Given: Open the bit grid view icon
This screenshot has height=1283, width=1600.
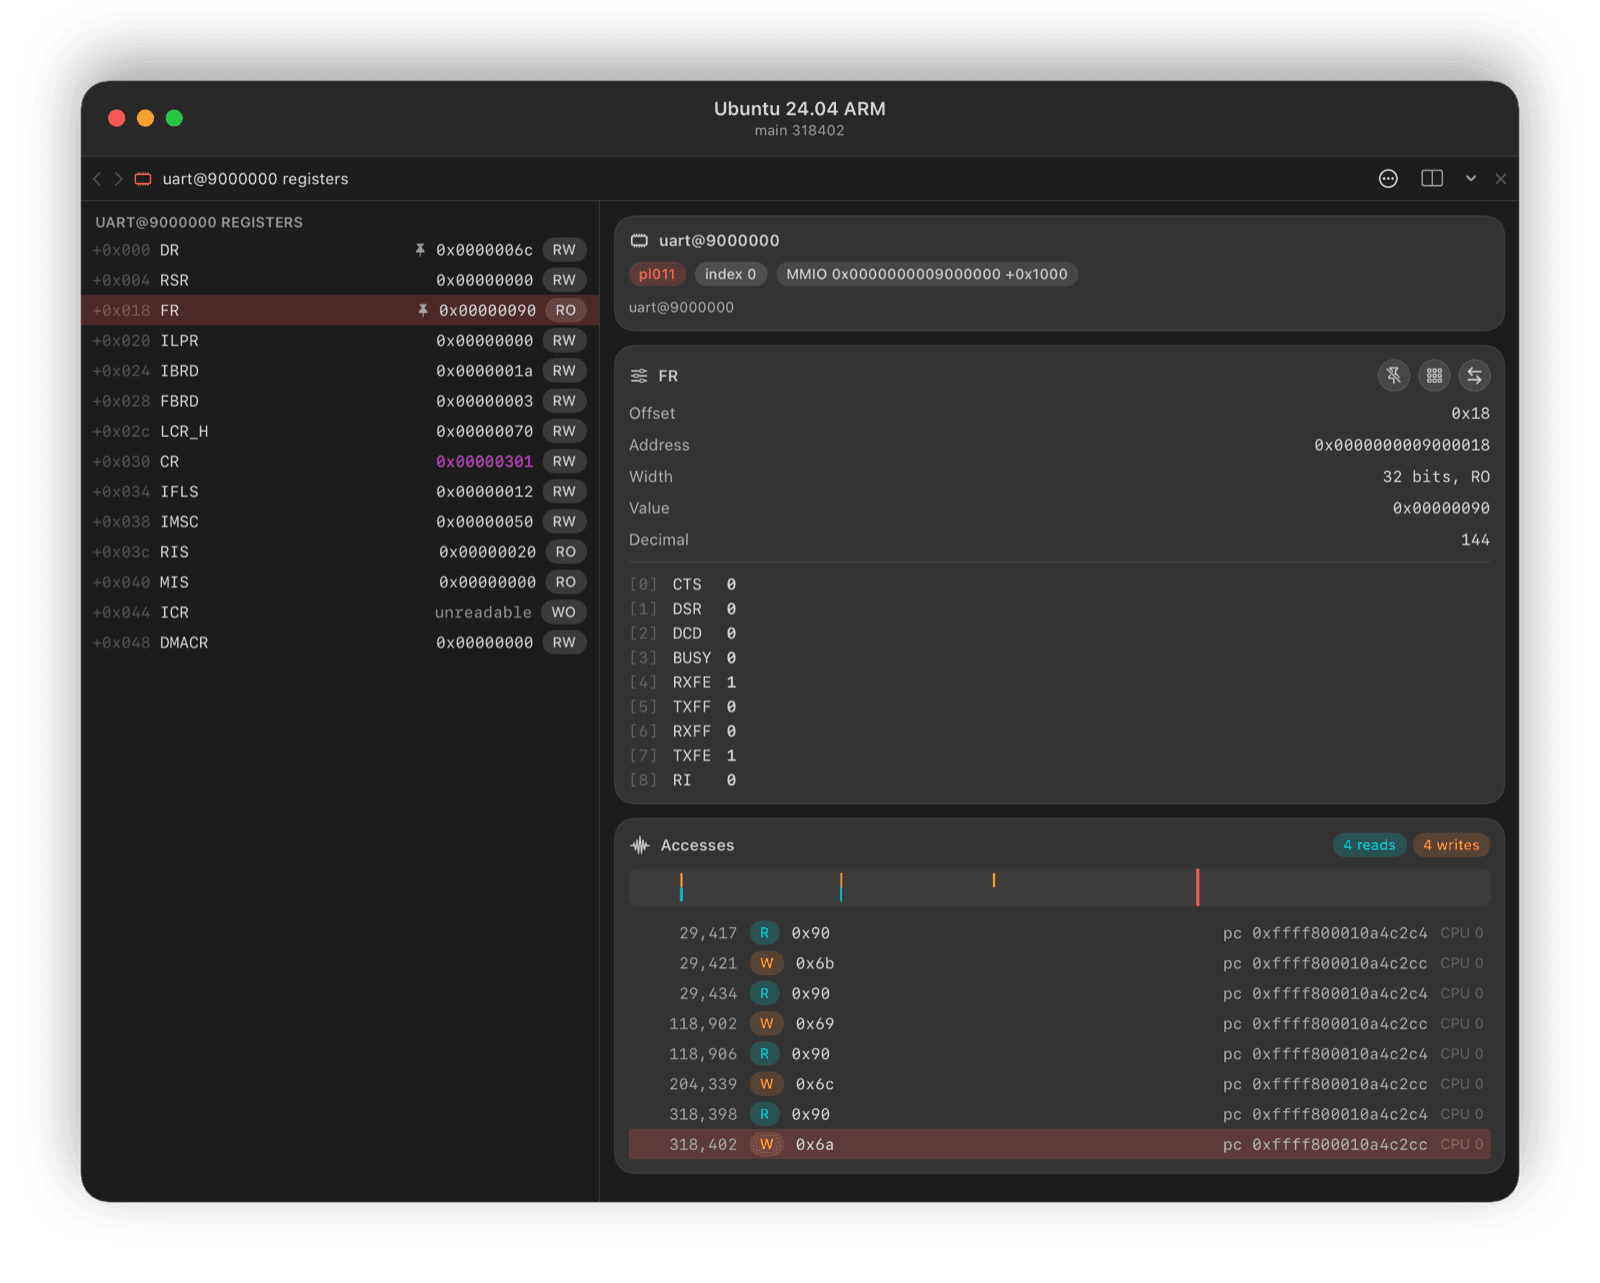Looking at the screenshot, I should click(1434, 376).
